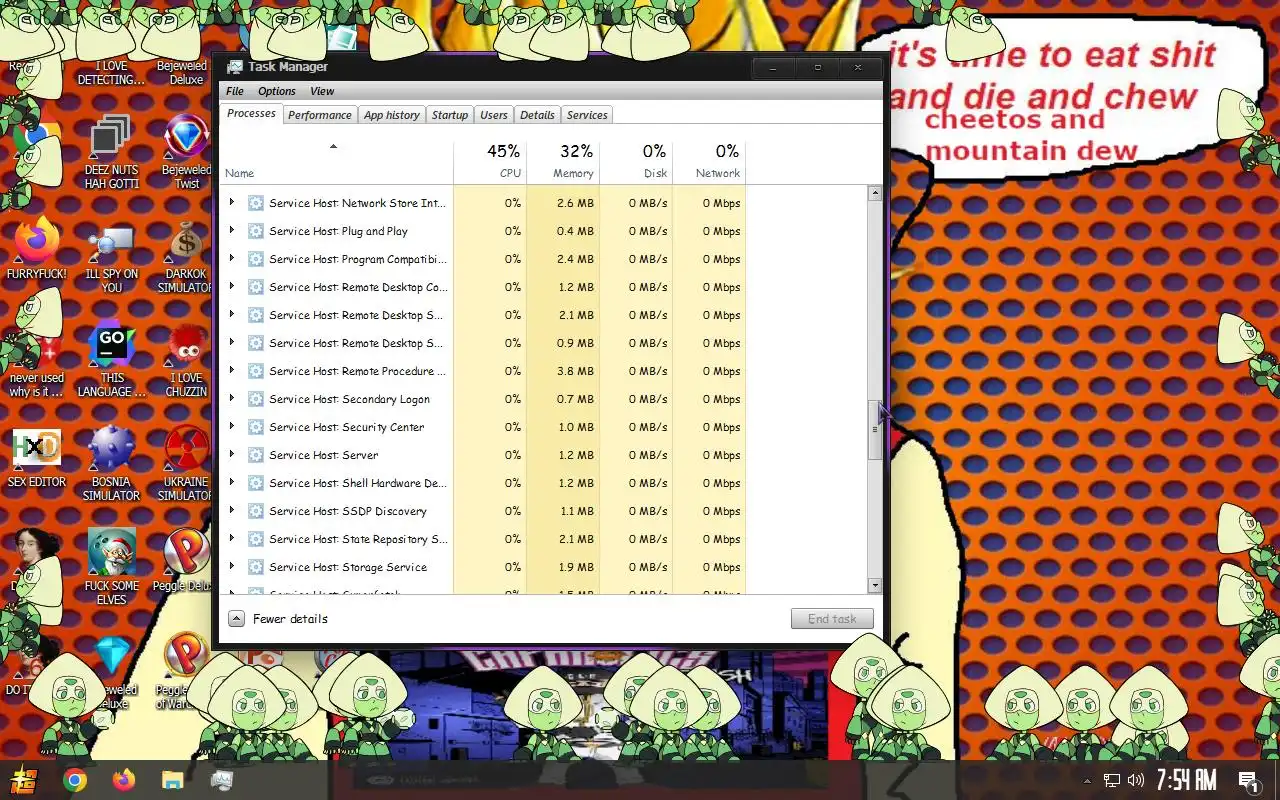This screenshot has height=800, width=1280.
Task: Click the gear icon of Service Host: Plug and Play
Action: click(x=256, y=231)
